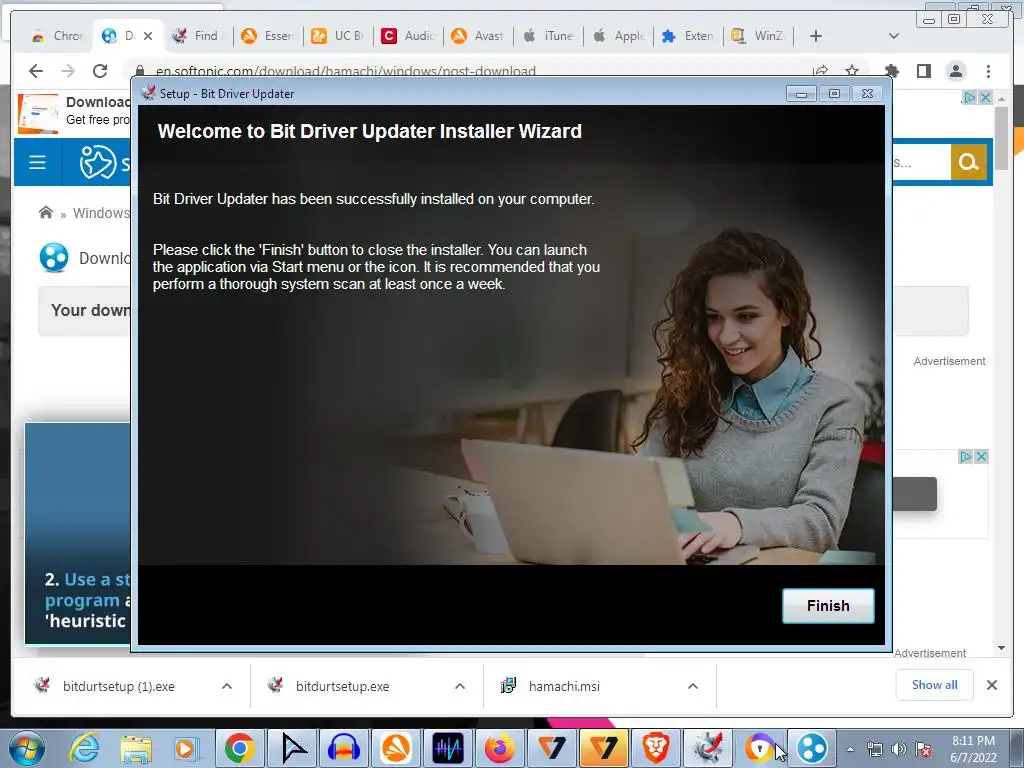The height and width of the screenshot is (768, 1024).
Task: Open Audacity headphones icon in taskbar
Action: point(344,748)
